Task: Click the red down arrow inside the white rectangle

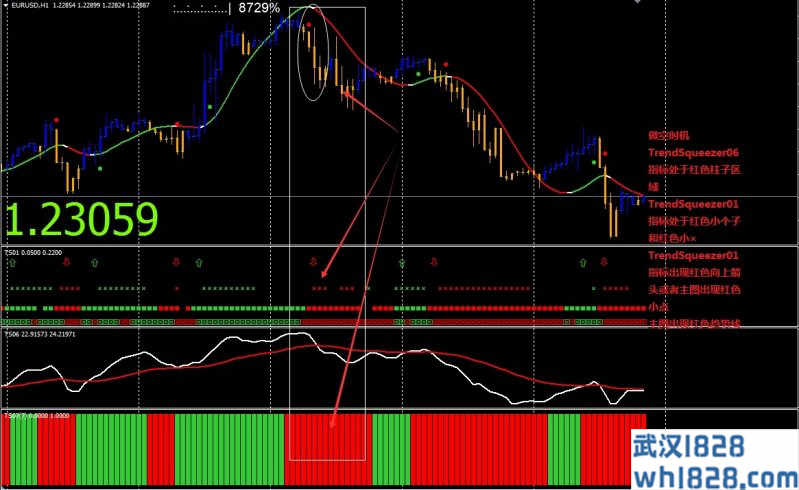Action: (x=313, y=259)
